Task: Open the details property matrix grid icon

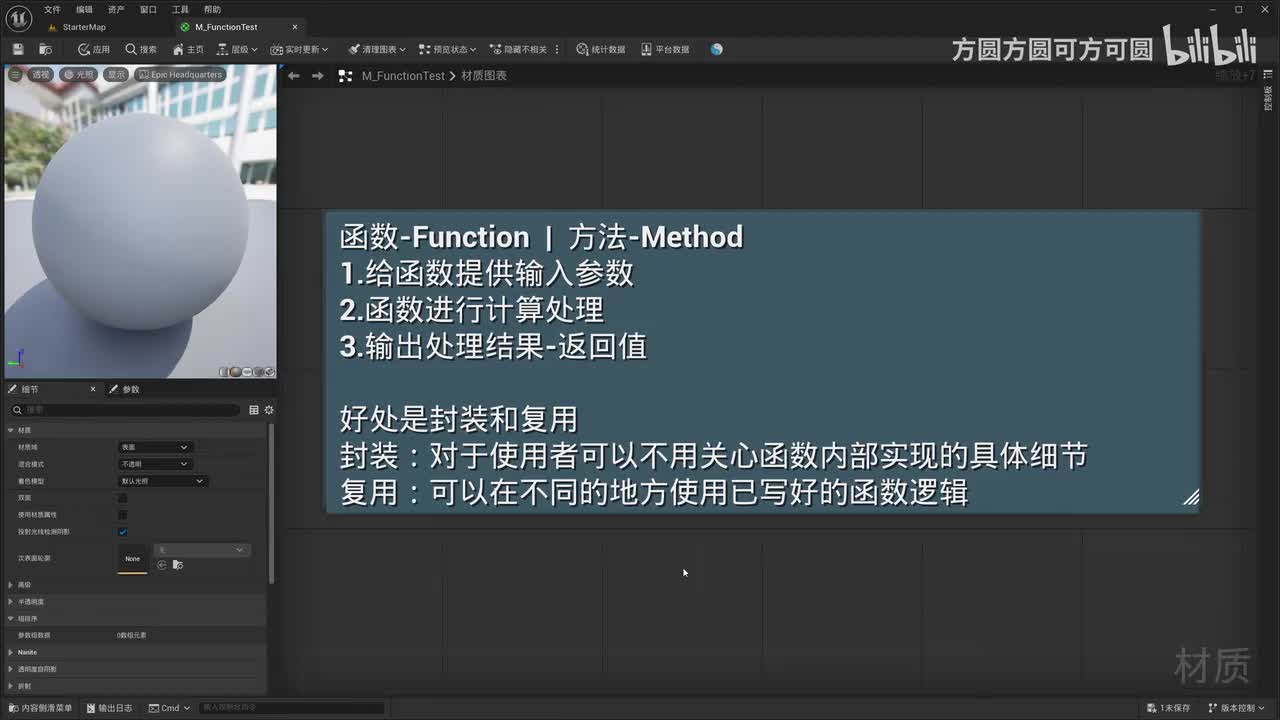Action: click(254, 410)
